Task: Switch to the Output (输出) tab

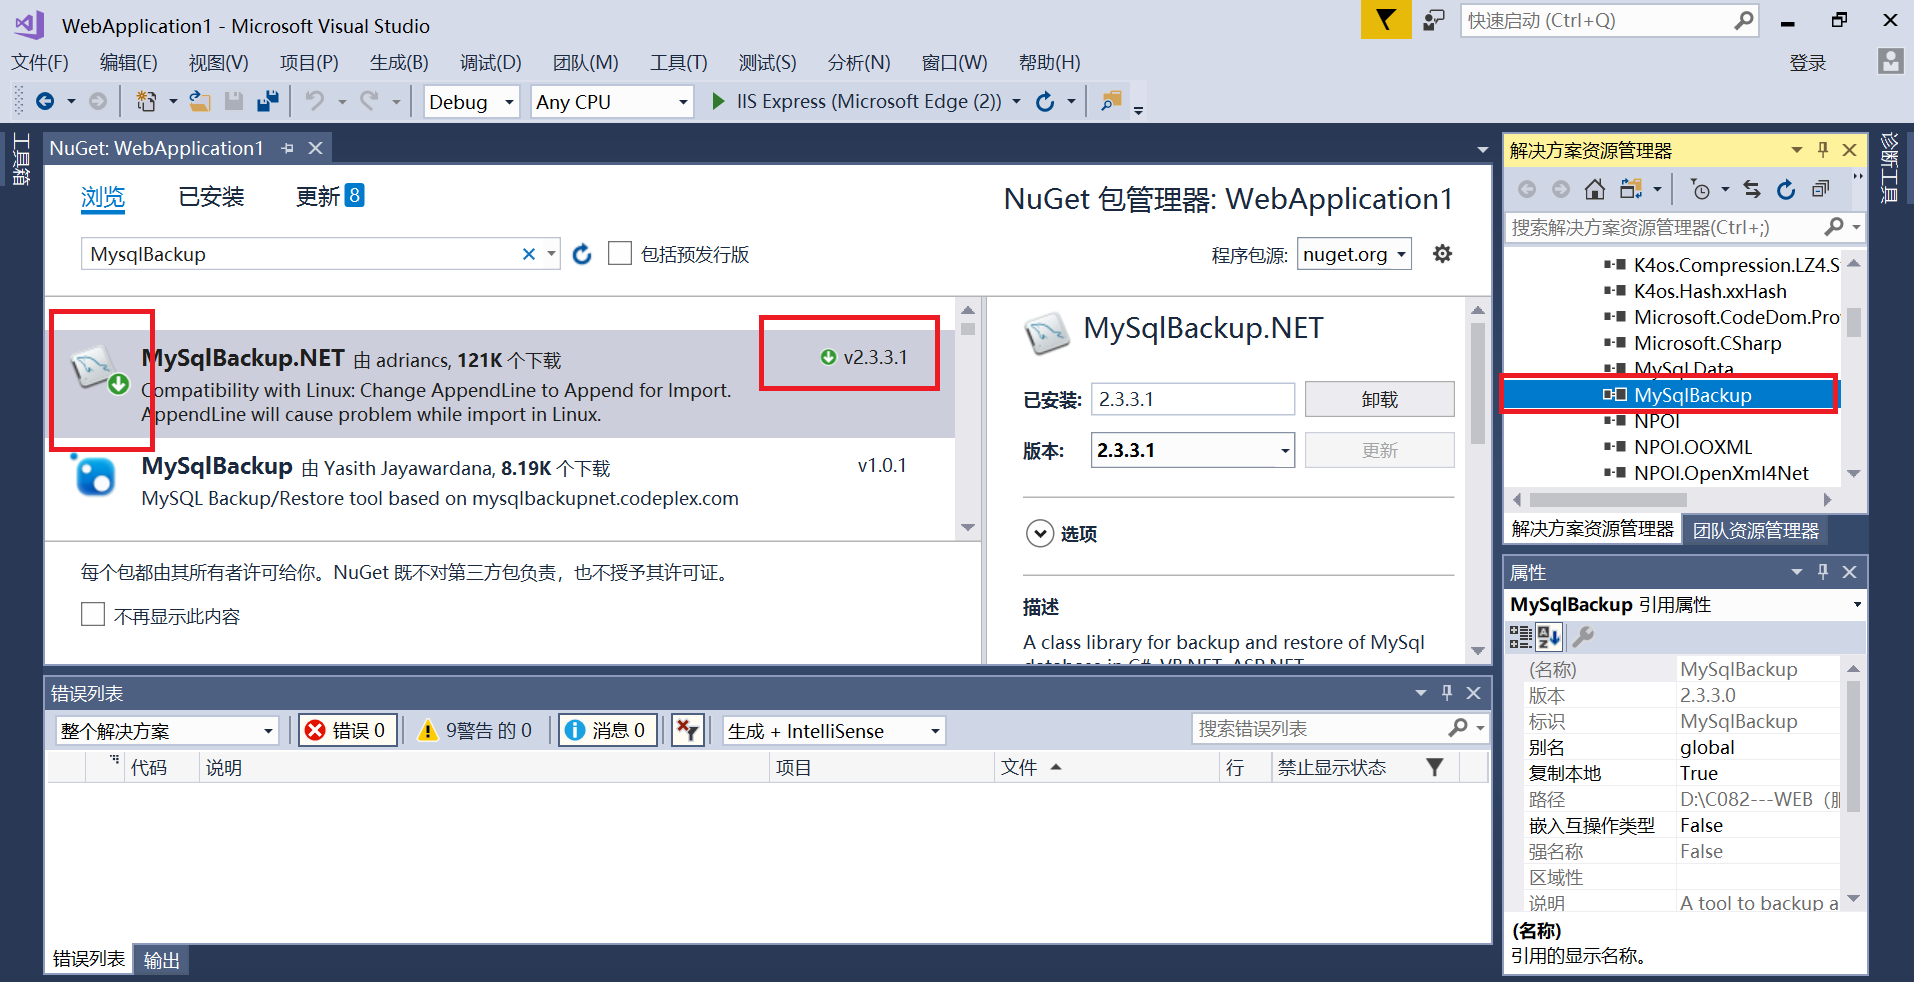Action: tap(161, 960)
